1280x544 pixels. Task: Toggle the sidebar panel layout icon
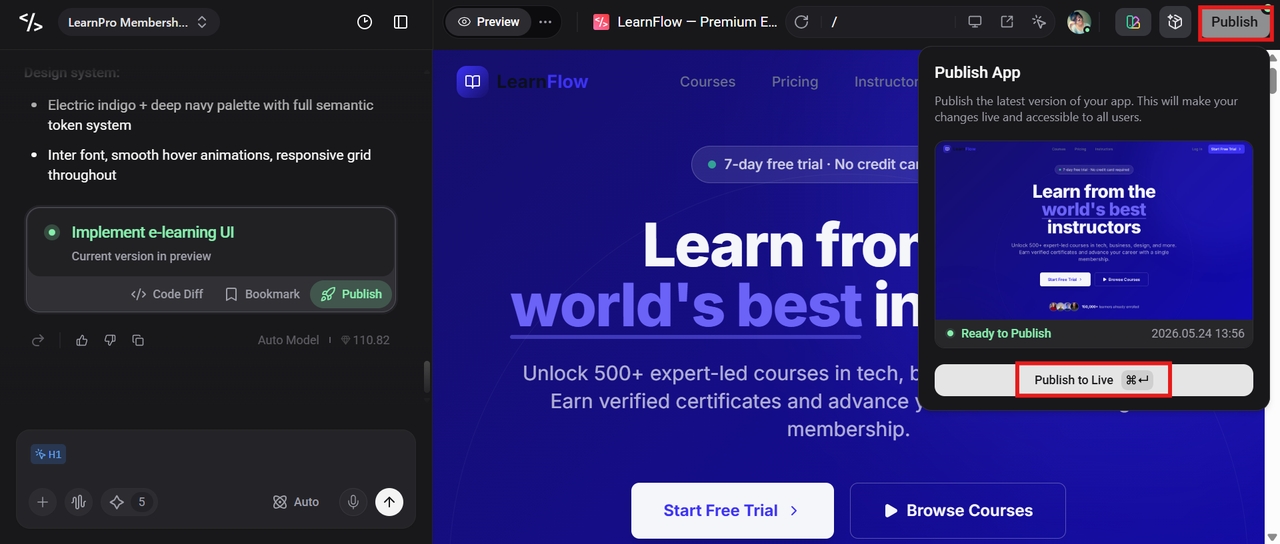(401, 22)
